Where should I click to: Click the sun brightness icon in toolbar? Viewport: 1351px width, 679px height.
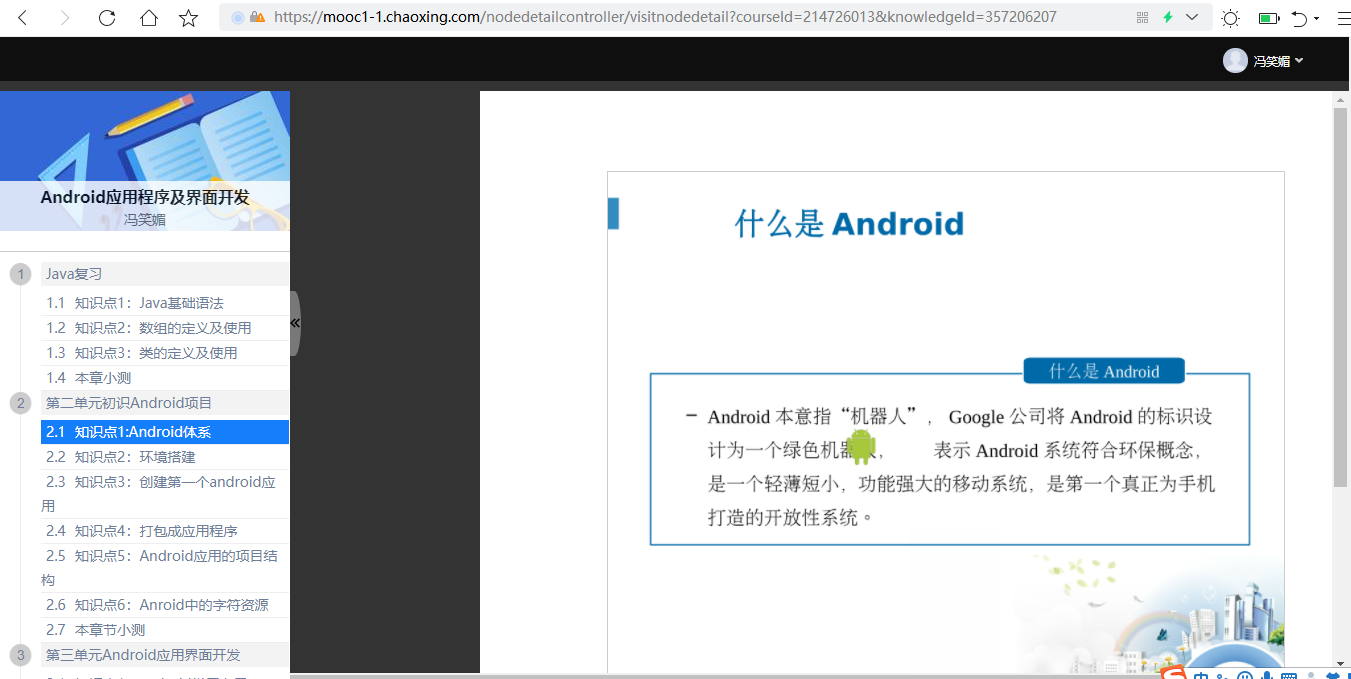point(1230,18)
